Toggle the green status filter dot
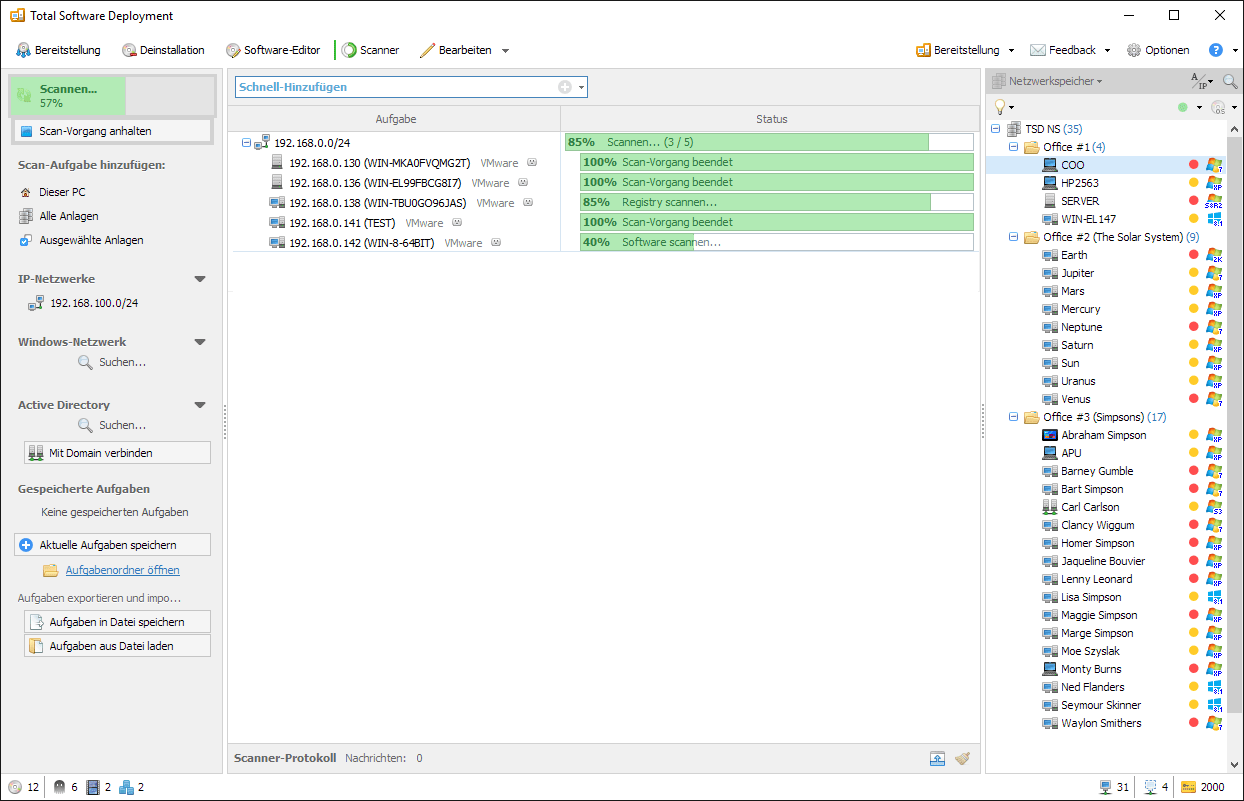1244x801 pixels. point(1183,107)
